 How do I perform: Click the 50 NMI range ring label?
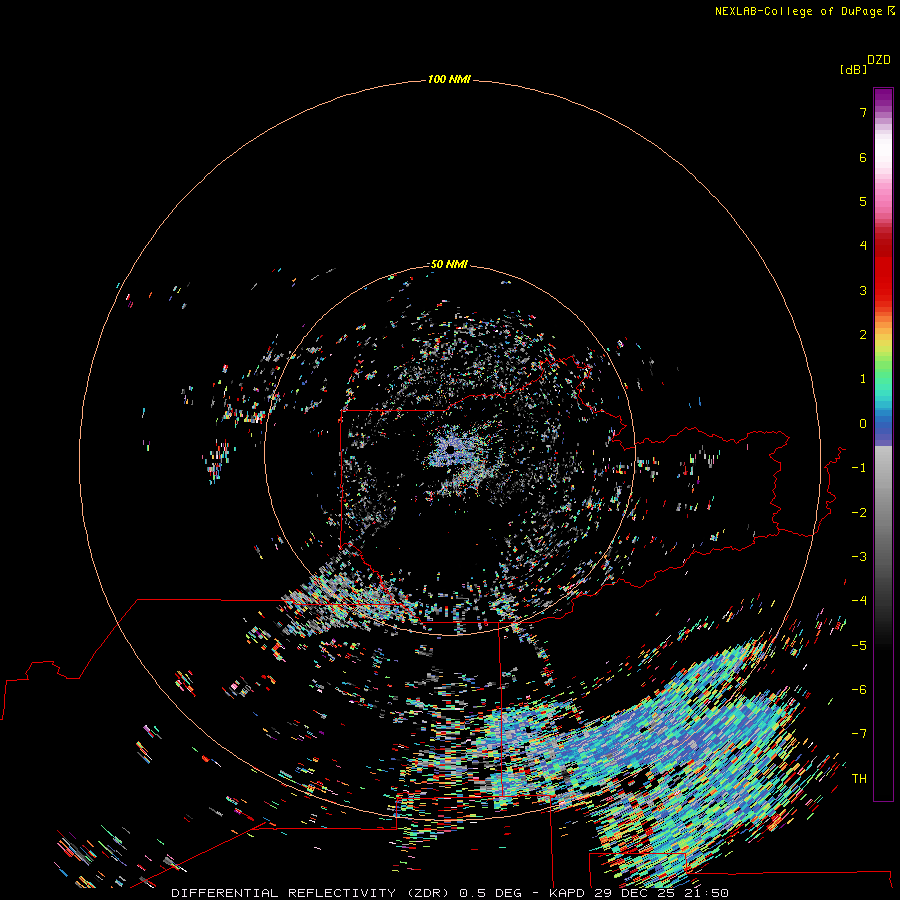[449, 264]
